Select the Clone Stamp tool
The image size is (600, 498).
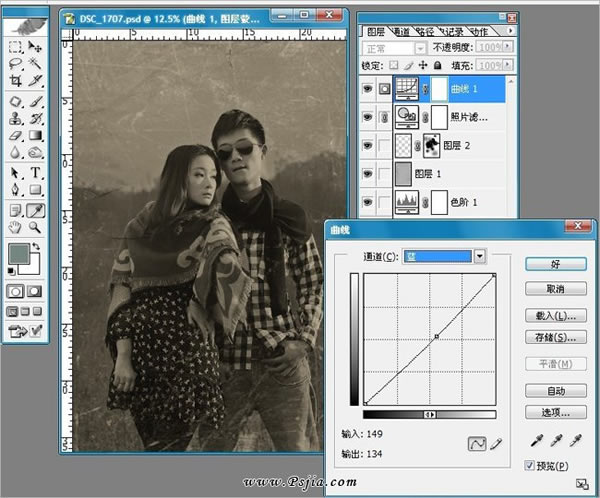coord(15,119)
